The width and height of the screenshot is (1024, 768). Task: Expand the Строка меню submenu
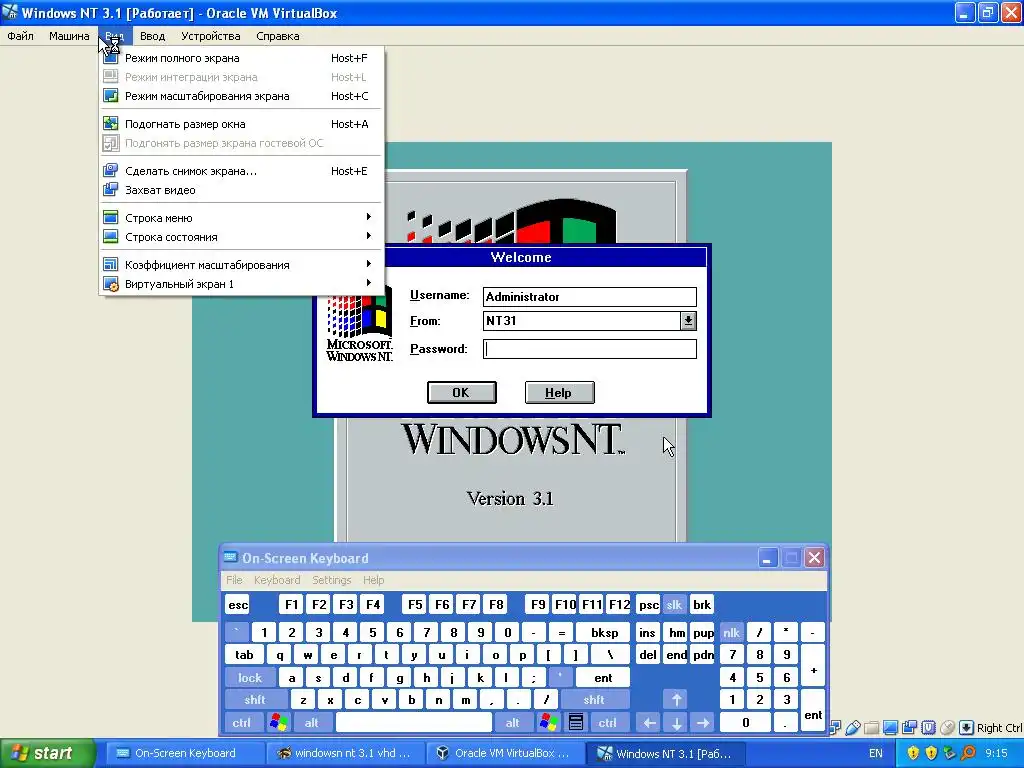coord(369,217)
